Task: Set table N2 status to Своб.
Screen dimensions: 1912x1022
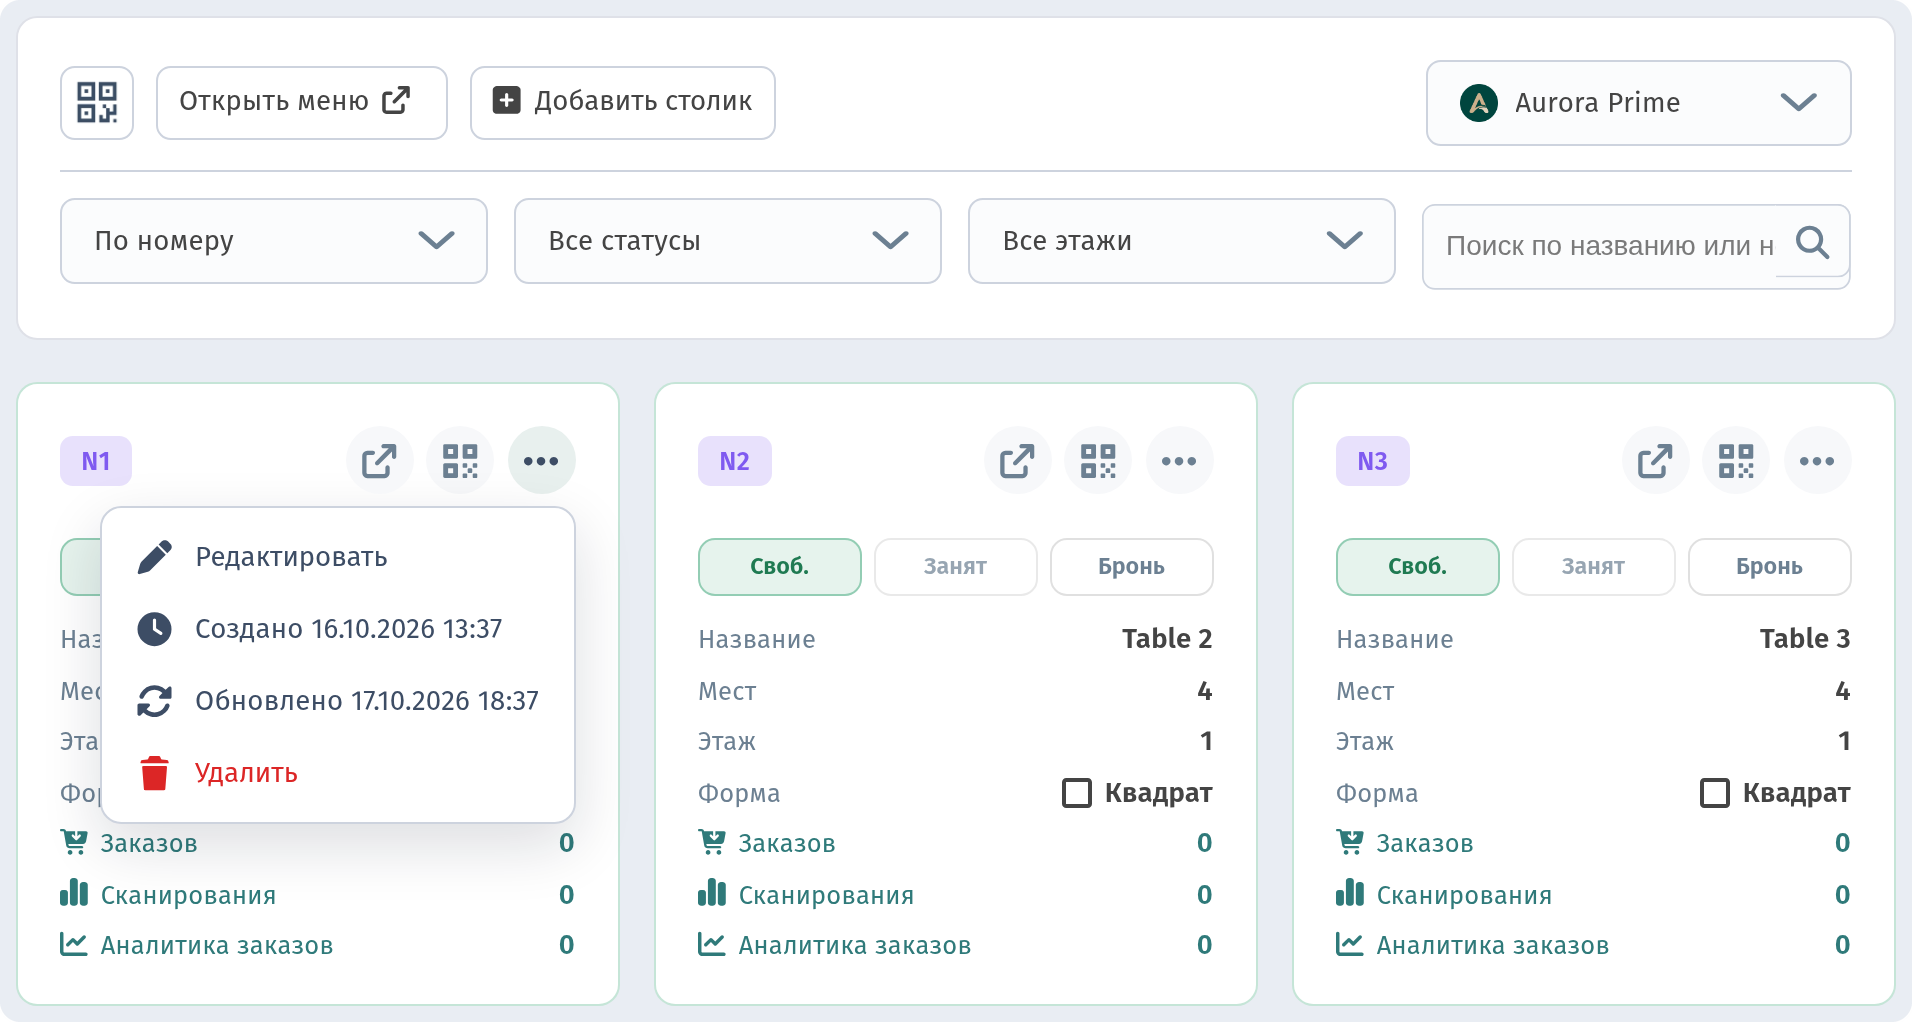Action: pos(780,567)
